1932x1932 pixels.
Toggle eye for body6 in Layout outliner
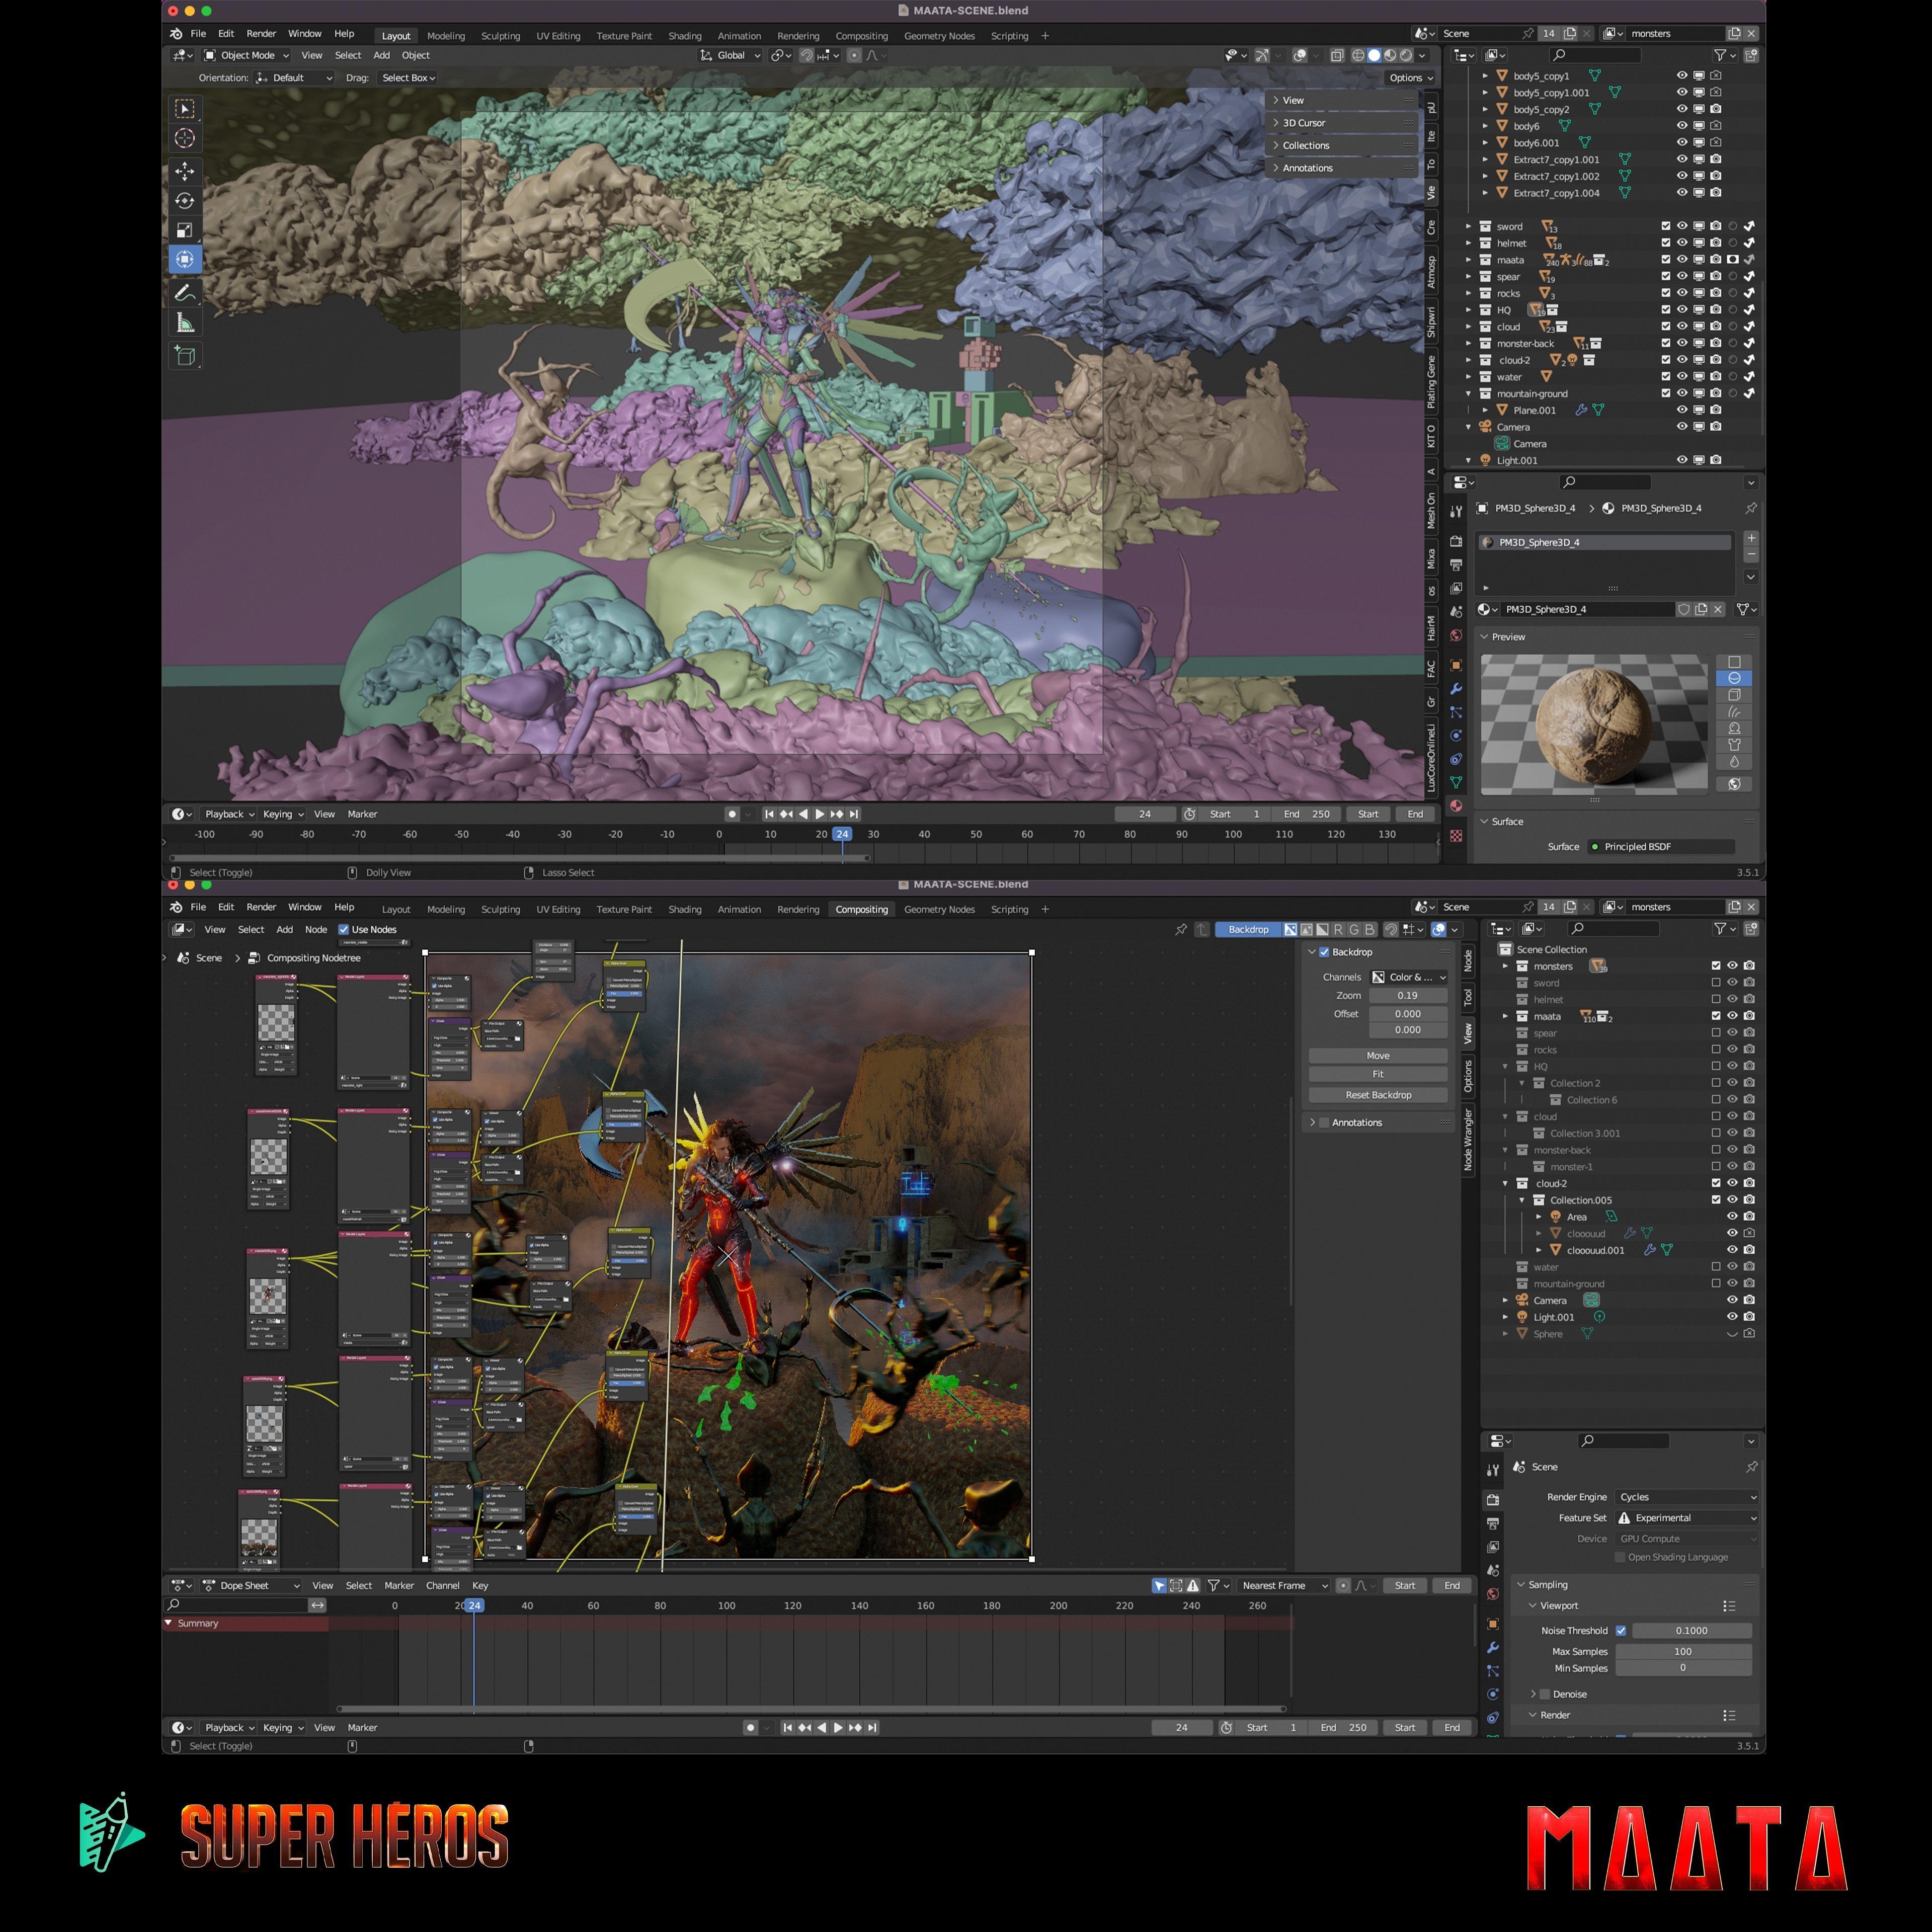pyautogui.click(x=1682, y=126)
